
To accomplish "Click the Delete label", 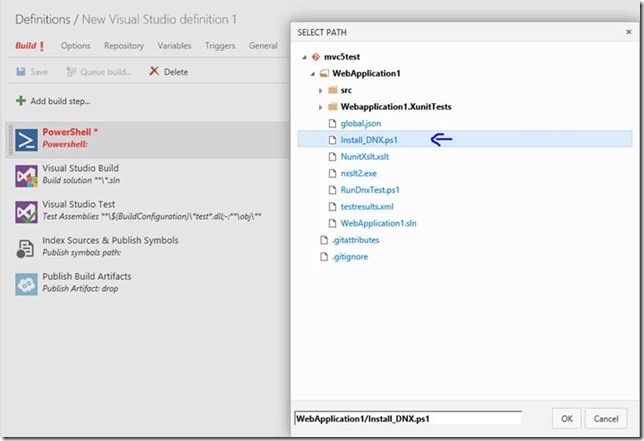I will point(176,72).
